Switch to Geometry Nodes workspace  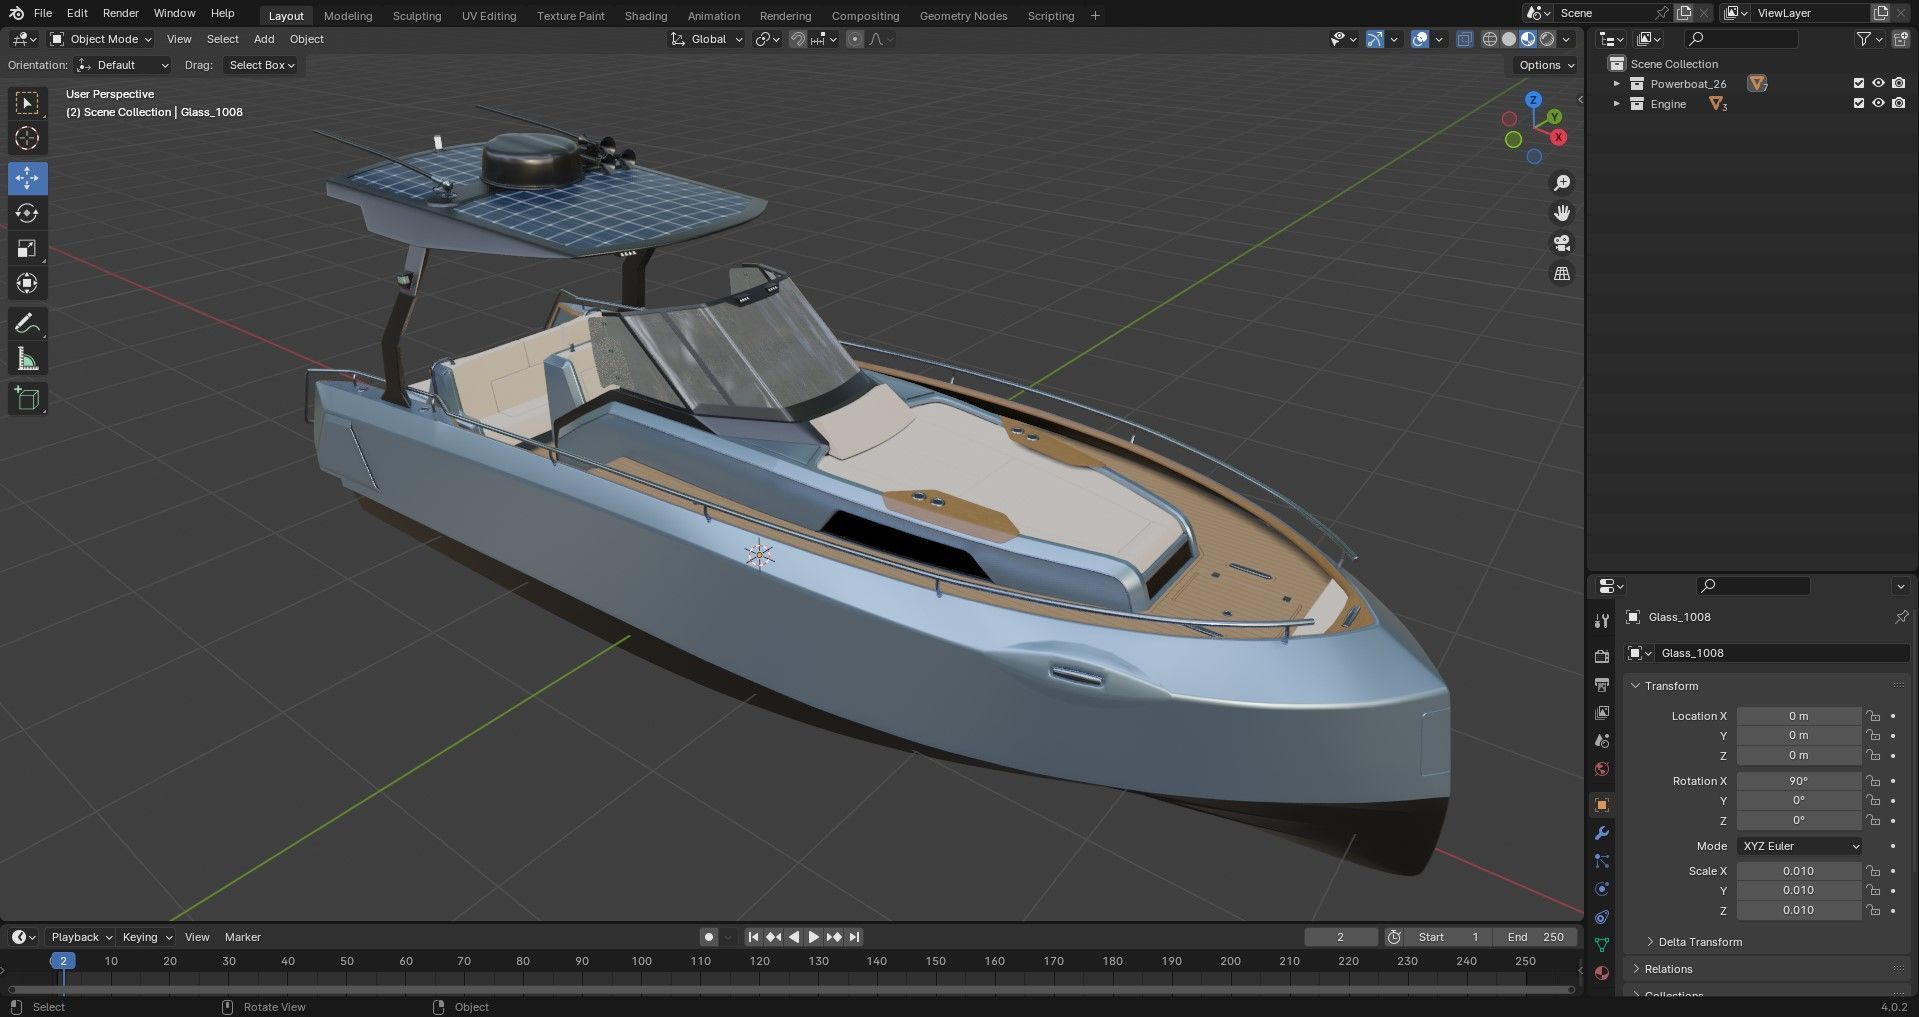click(963, 16)
